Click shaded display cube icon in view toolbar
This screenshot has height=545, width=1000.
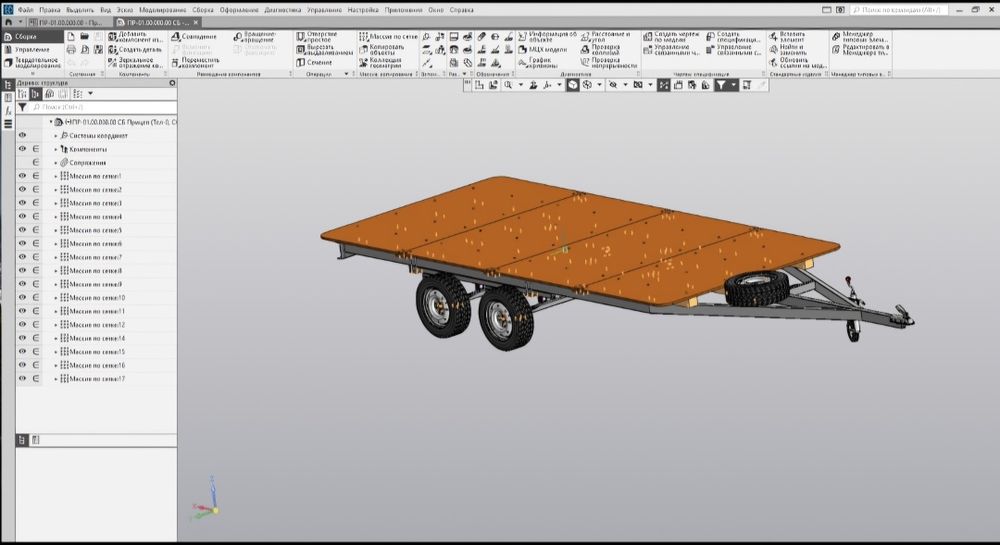(x=573, y=85)
